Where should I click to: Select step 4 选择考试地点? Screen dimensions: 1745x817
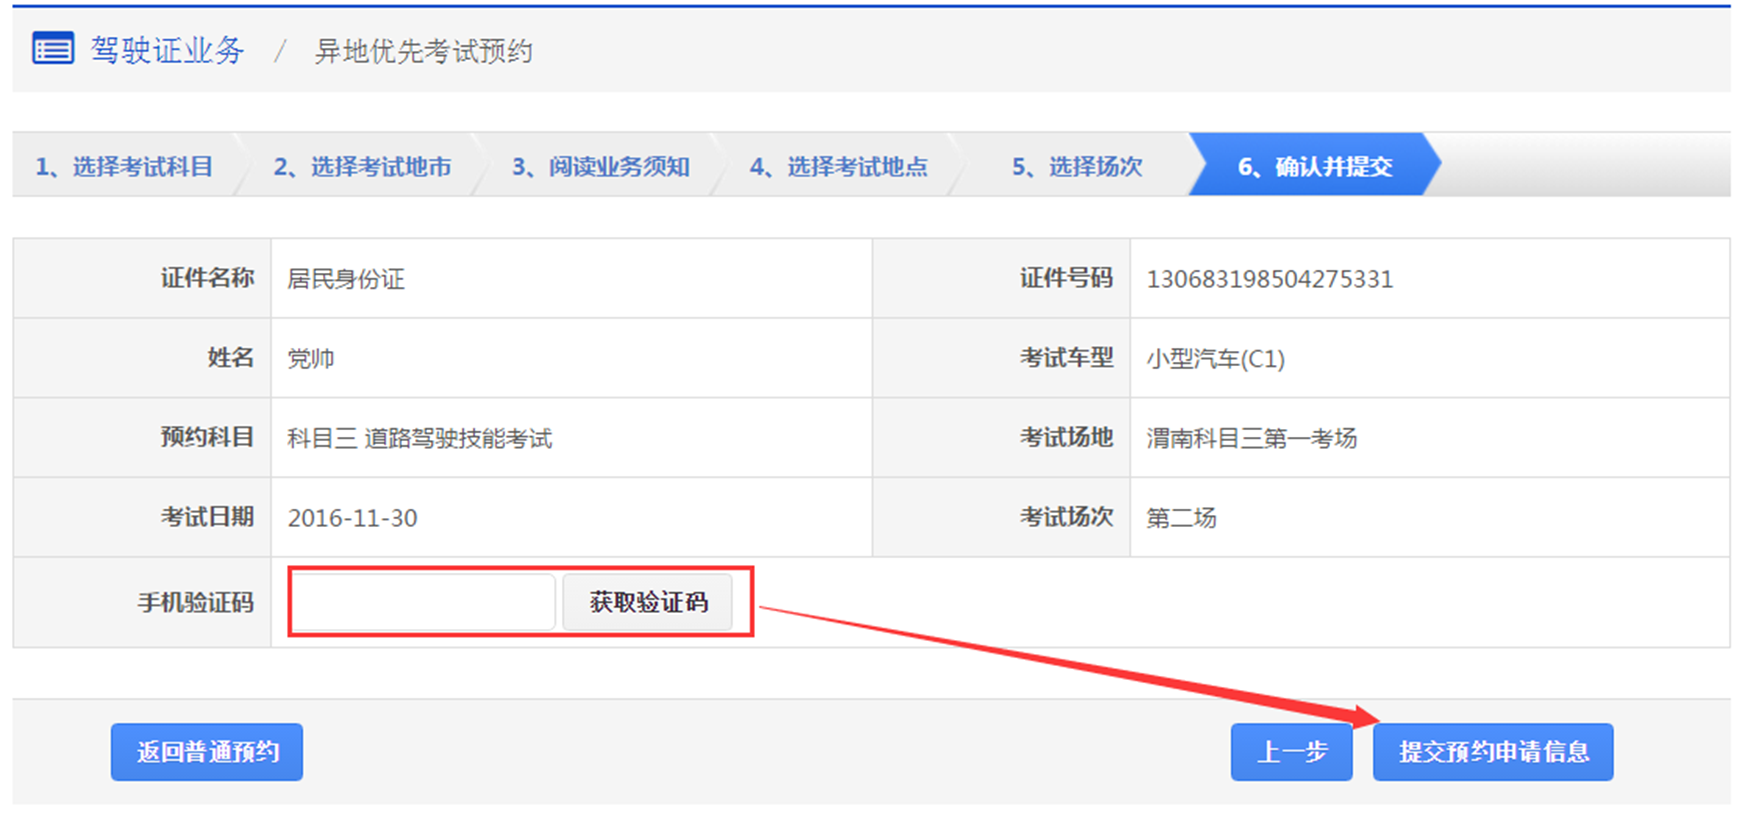(838, 166)
